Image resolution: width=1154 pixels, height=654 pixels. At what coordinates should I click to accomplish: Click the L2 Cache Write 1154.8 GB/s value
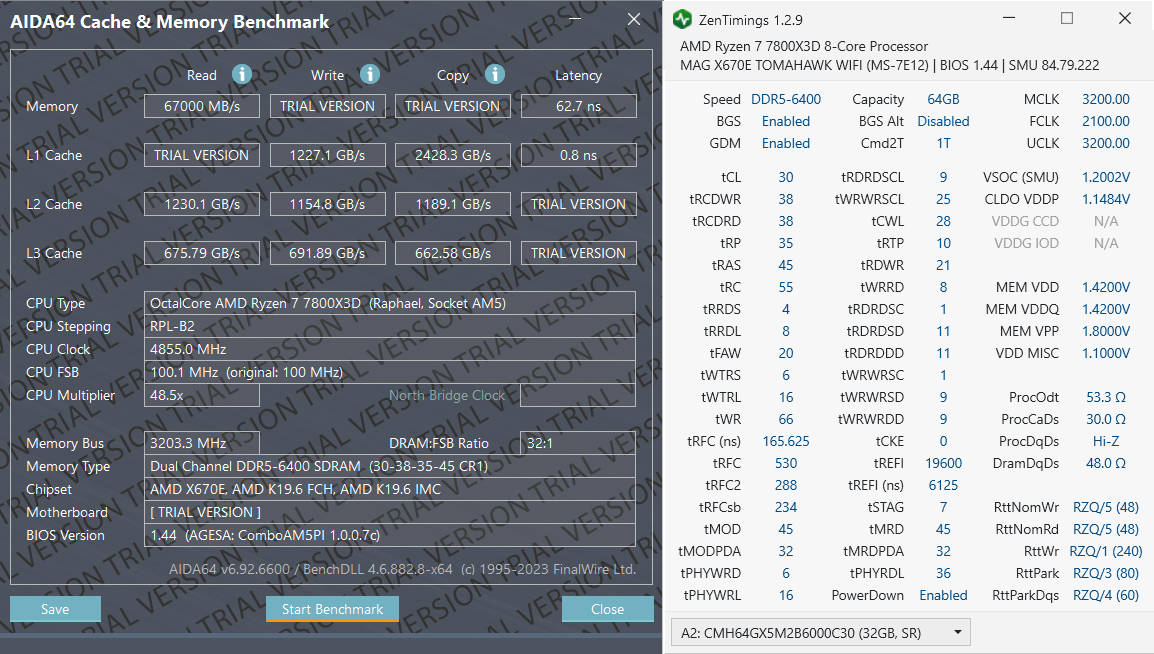[x=328, y=205]
